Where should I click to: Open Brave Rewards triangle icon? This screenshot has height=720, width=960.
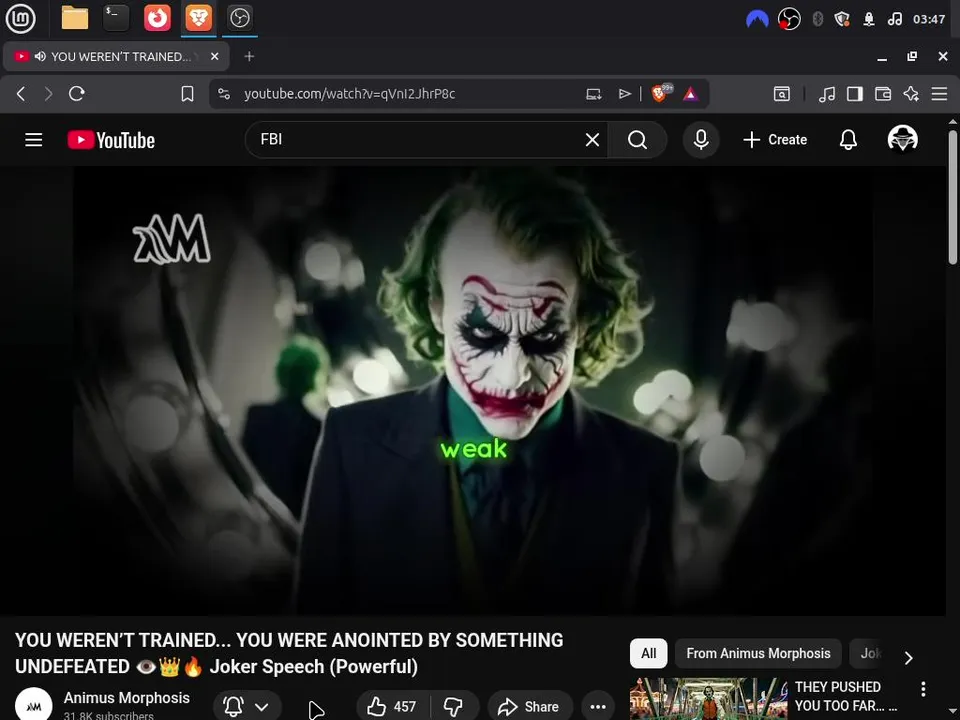[x=691, y=94]
